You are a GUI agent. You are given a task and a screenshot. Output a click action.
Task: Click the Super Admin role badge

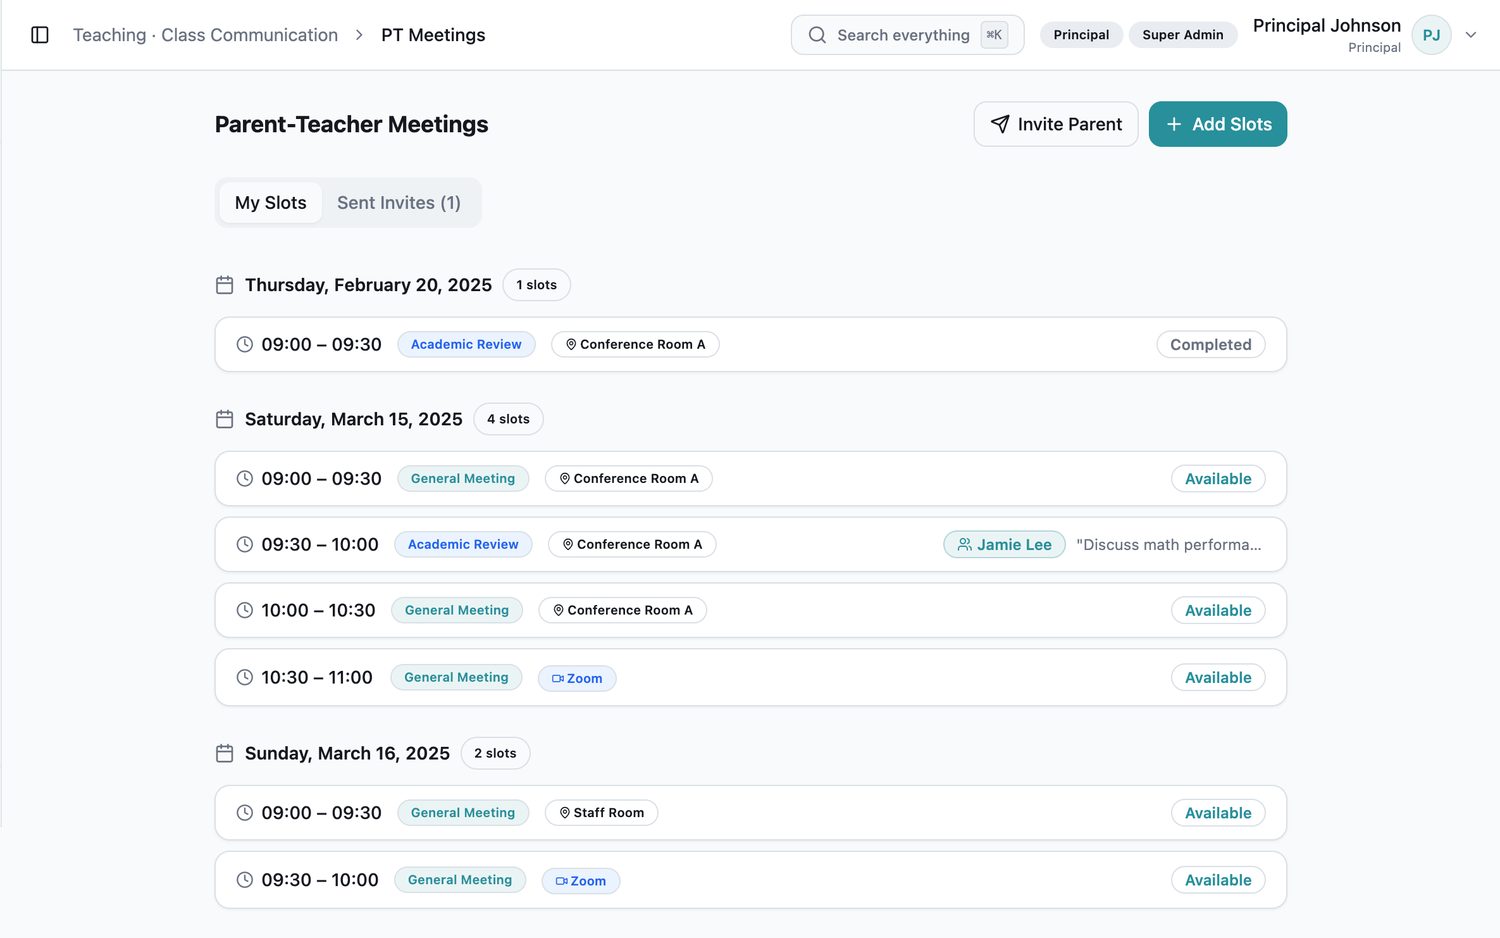point(1183,35)
